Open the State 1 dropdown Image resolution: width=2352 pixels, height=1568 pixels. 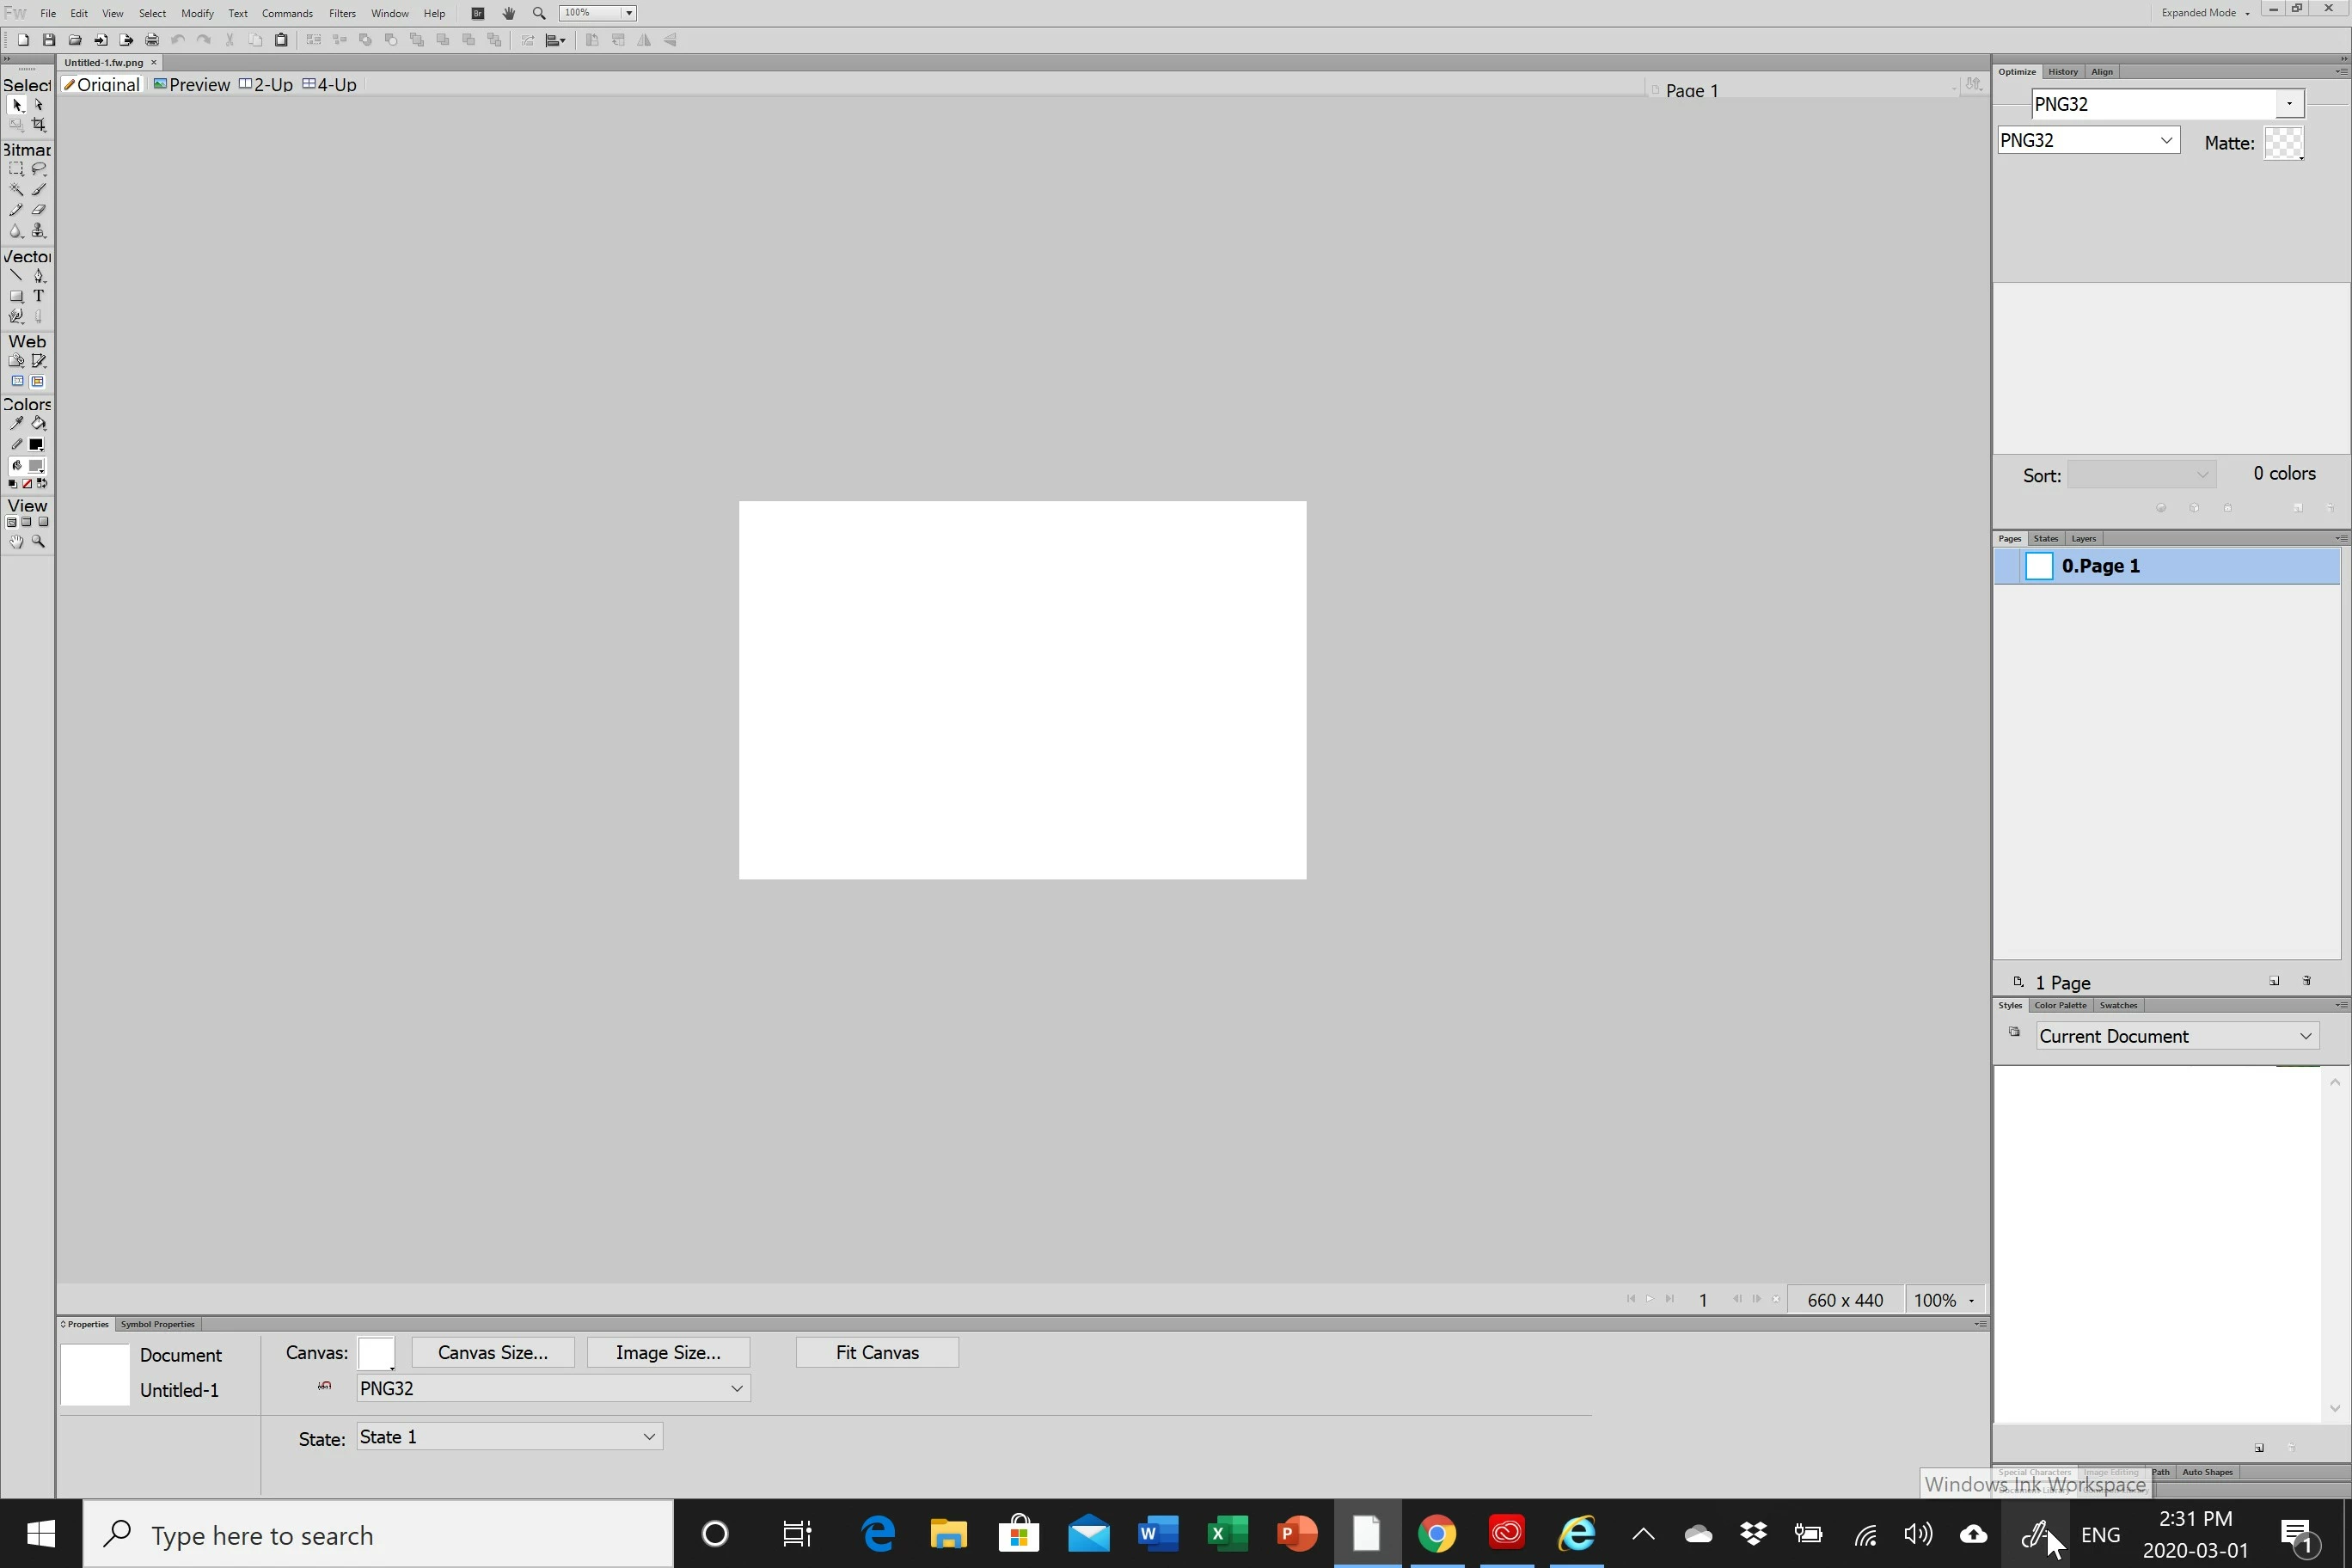(x=509, y=1437)
